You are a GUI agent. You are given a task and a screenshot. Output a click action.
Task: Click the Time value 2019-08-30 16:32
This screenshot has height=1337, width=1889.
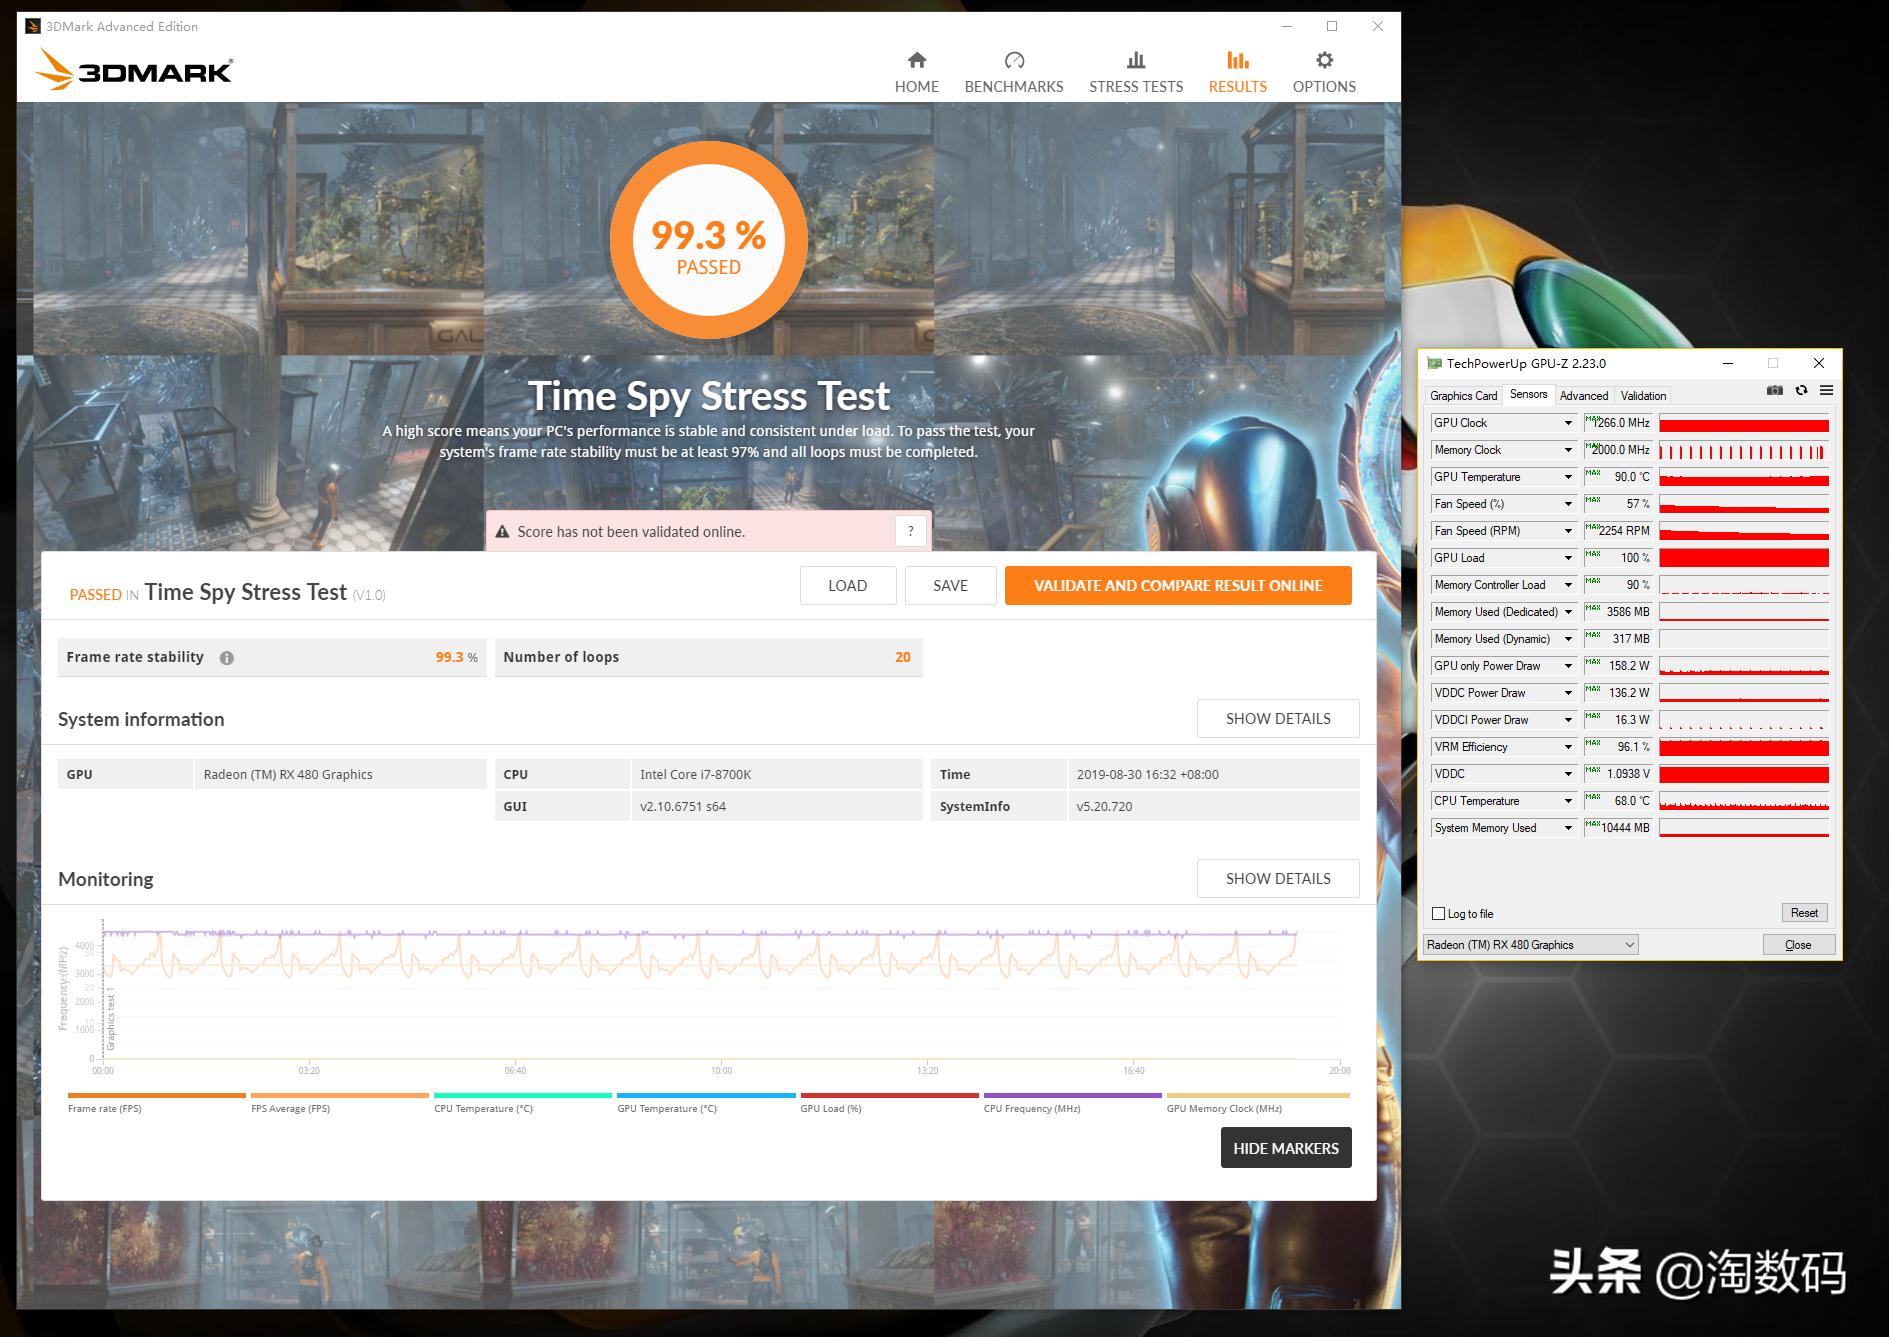click(x=1214, y=774)
